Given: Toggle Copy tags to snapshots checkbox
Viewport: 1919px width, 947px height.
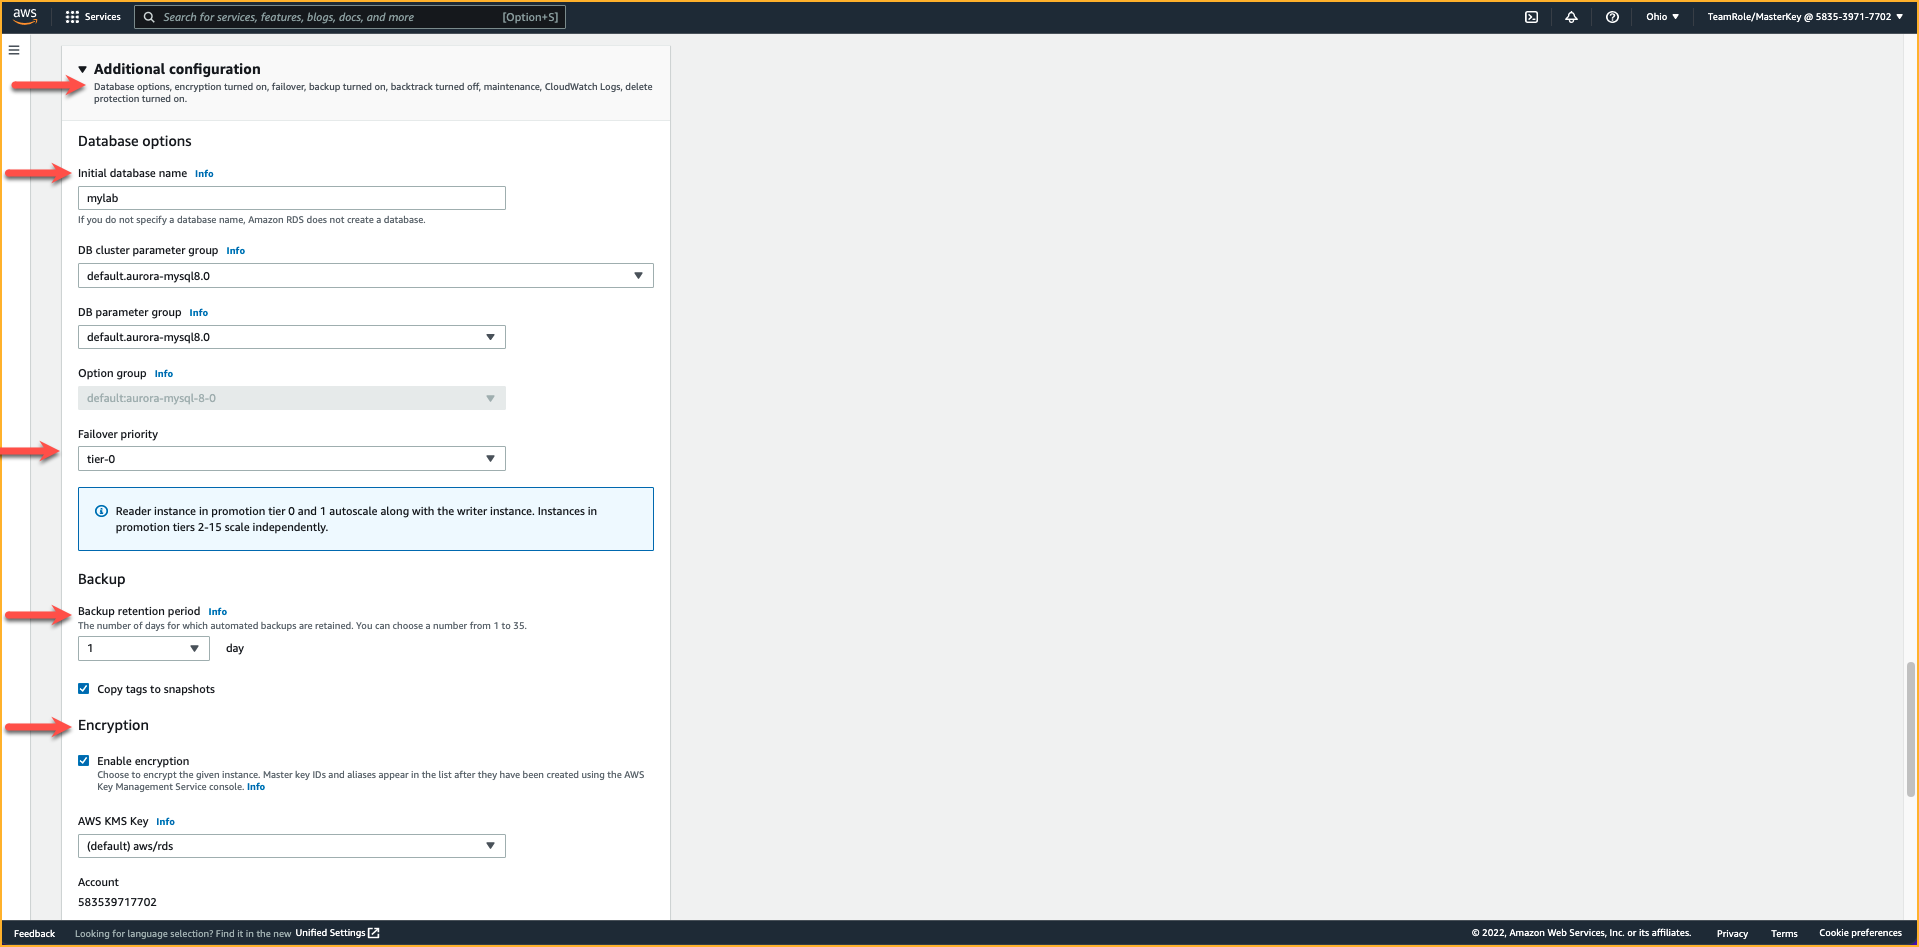Looking at the screenshot, I should tap(84, 689).
